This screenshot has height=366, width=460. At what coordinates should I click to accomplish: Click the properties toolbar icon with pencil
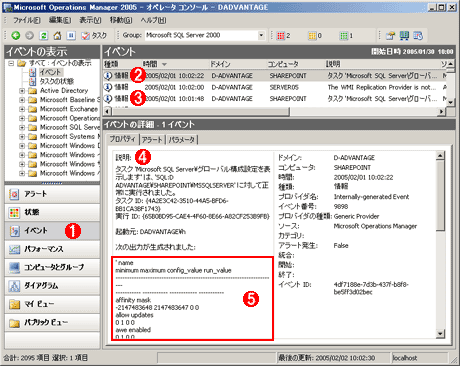point(390,35)
